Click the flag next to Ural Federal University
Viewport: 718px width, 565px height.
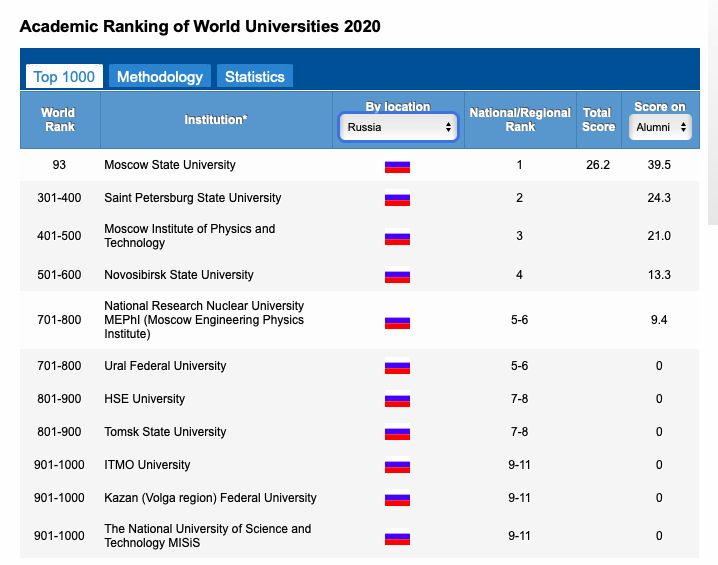397,366
